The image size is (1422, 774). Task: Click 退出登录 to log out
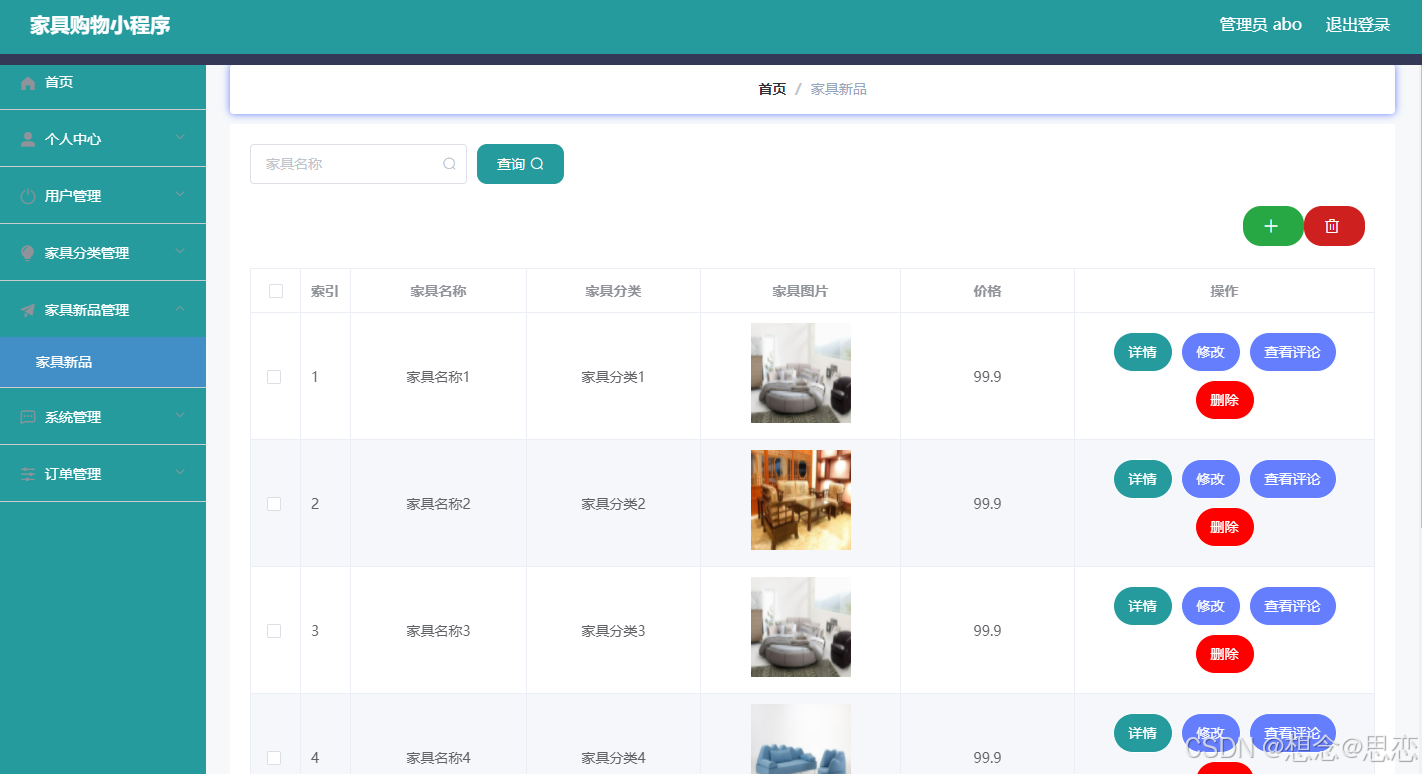[1358, 25]
